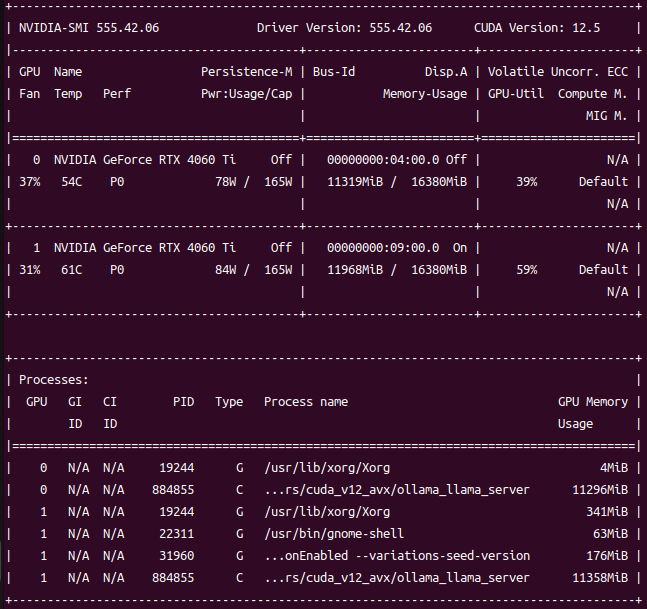Click PID '31960' in process table
The width and height of the screenshot is (647, 609).
[177, 556]
